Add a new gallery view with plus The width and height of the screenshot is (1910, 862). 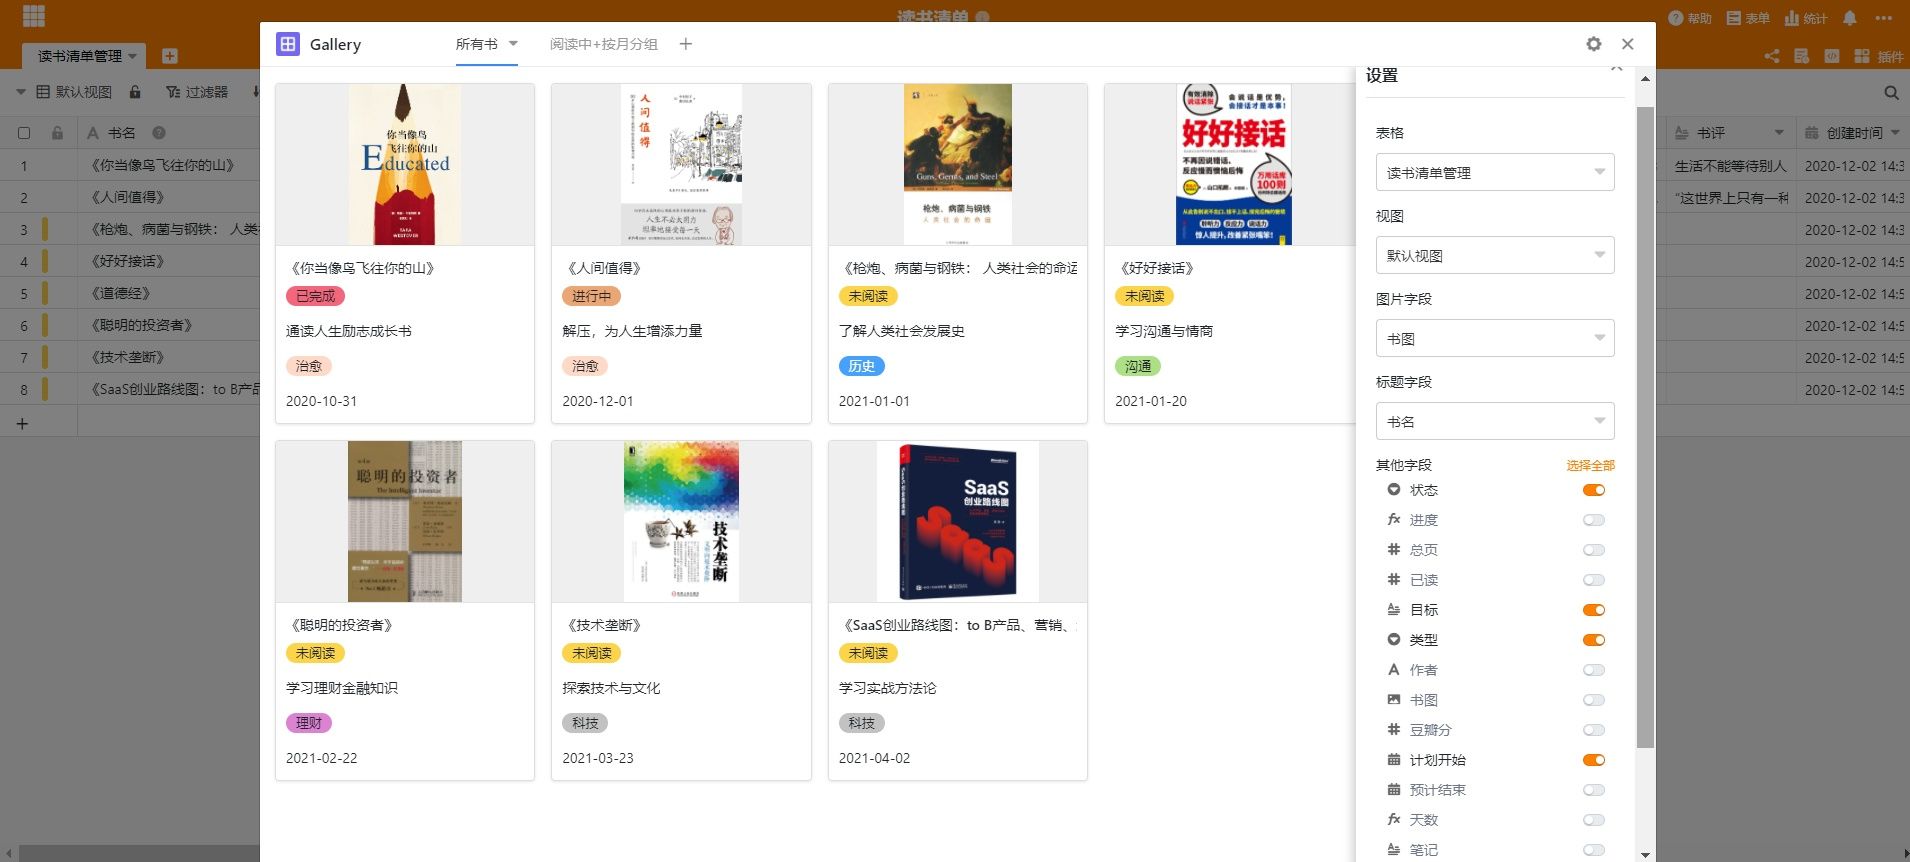686,44
